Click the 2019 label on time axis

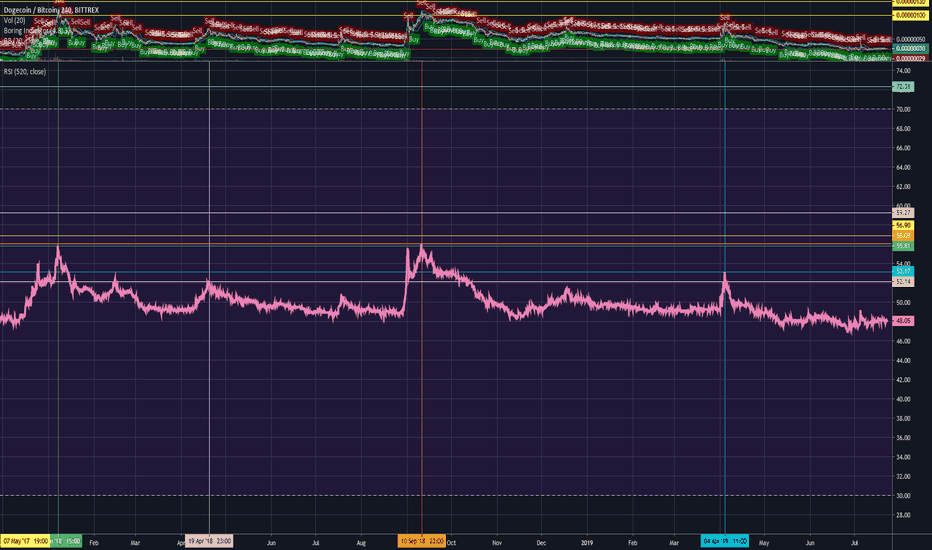click(587, 542)
